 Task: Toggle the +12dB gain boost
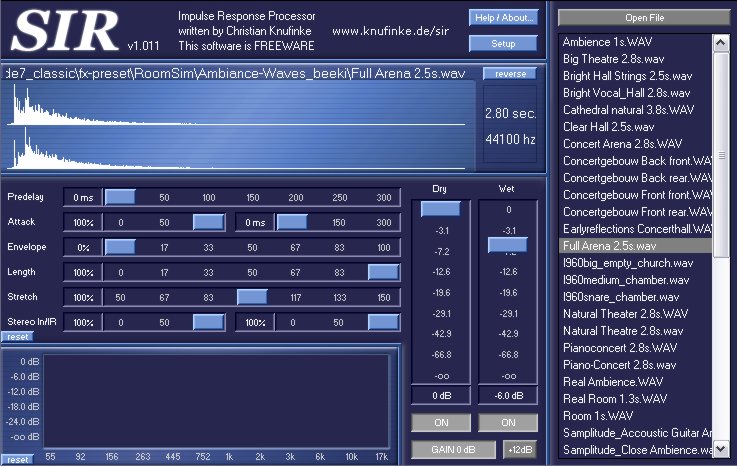(x=520, y=450)
